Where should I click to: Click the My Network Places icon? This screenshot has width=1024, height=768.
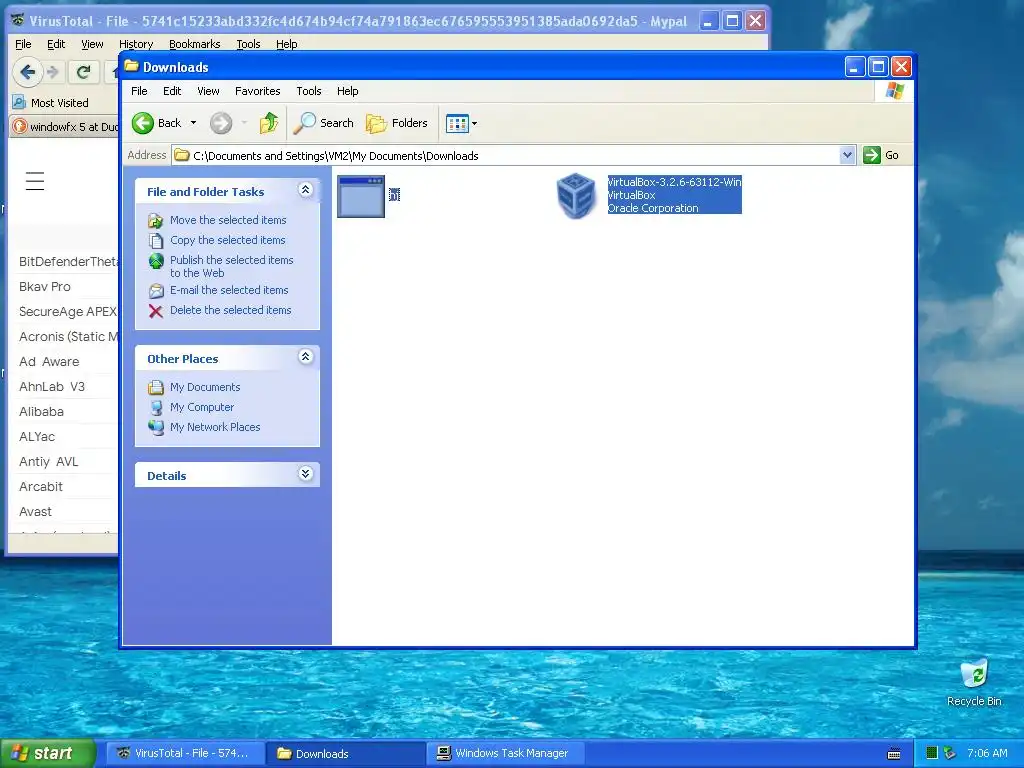click(155, 428)
